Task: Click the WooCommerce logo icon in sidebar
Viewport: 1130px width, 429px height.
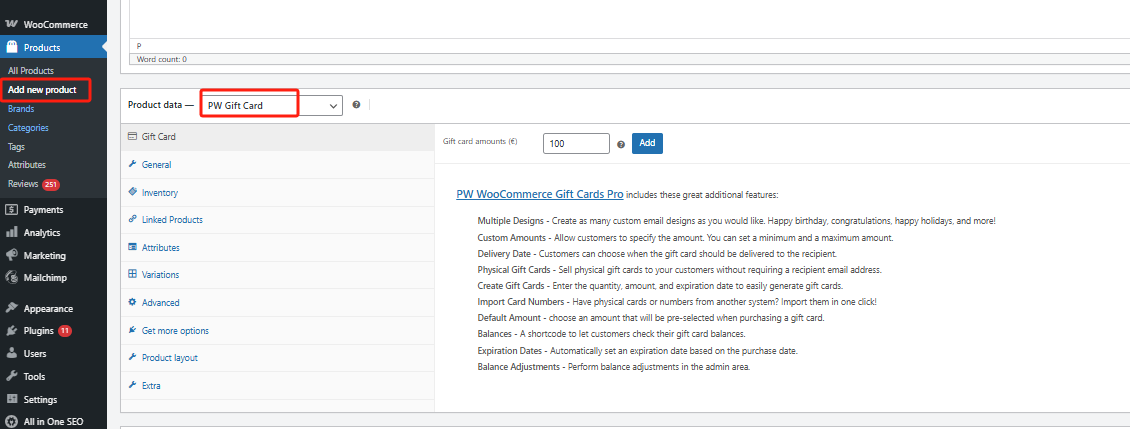Action: [x=11, y=23]
